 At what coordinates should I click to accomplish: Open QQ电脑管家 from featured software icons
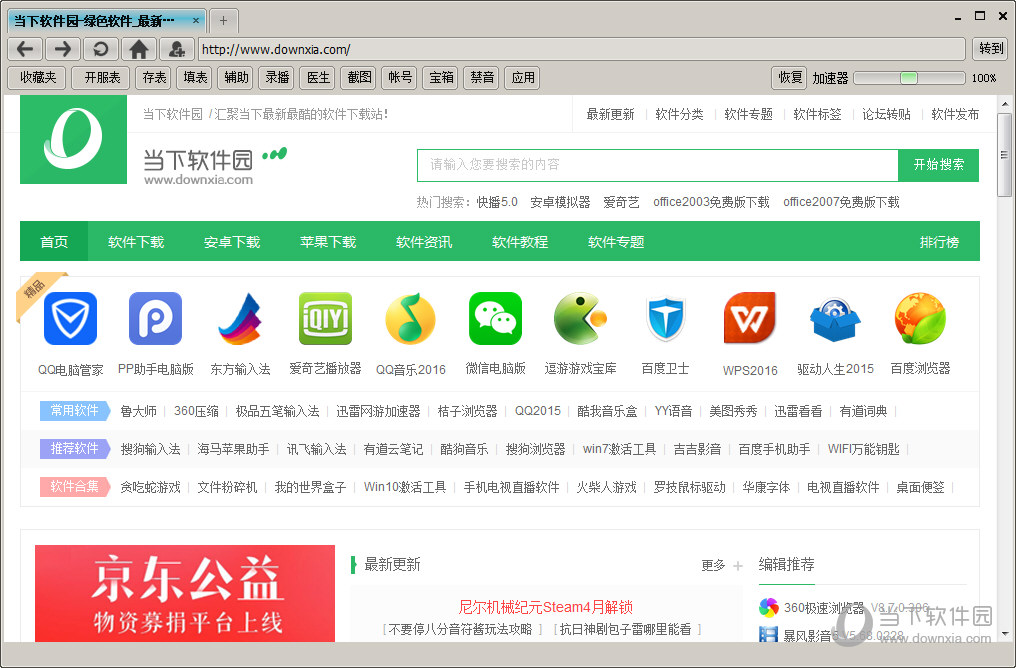click(x=69, y=318)
